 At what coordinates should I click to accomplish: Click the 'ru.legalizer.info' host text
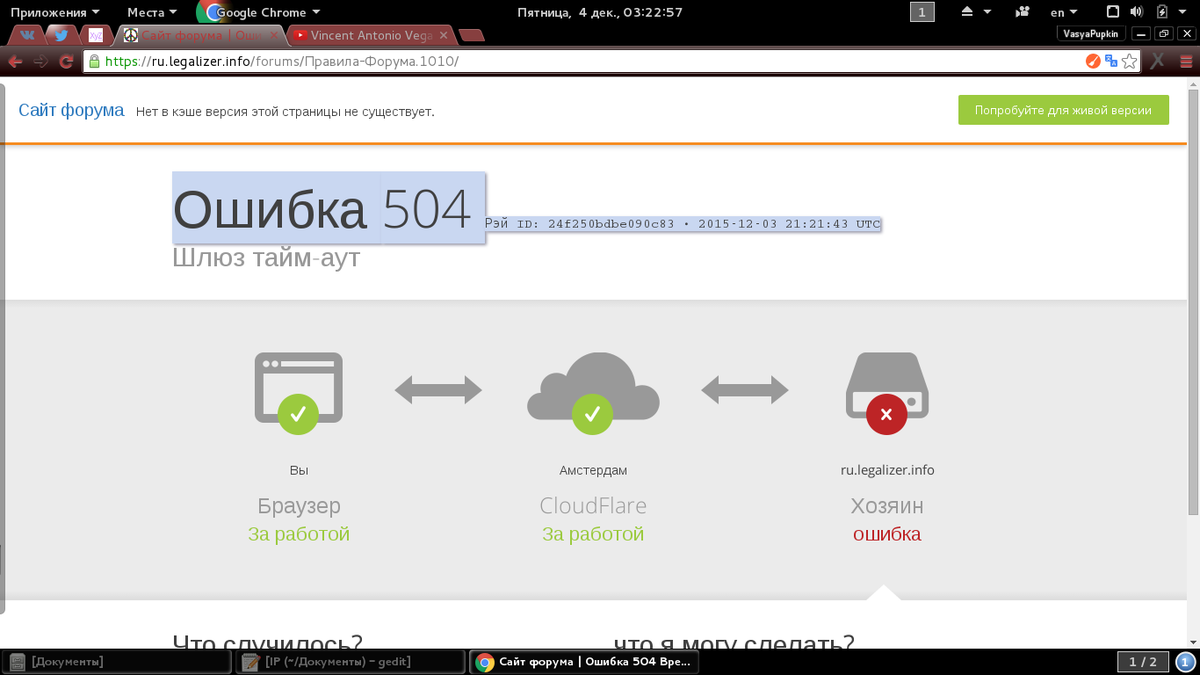pos(887,470)
